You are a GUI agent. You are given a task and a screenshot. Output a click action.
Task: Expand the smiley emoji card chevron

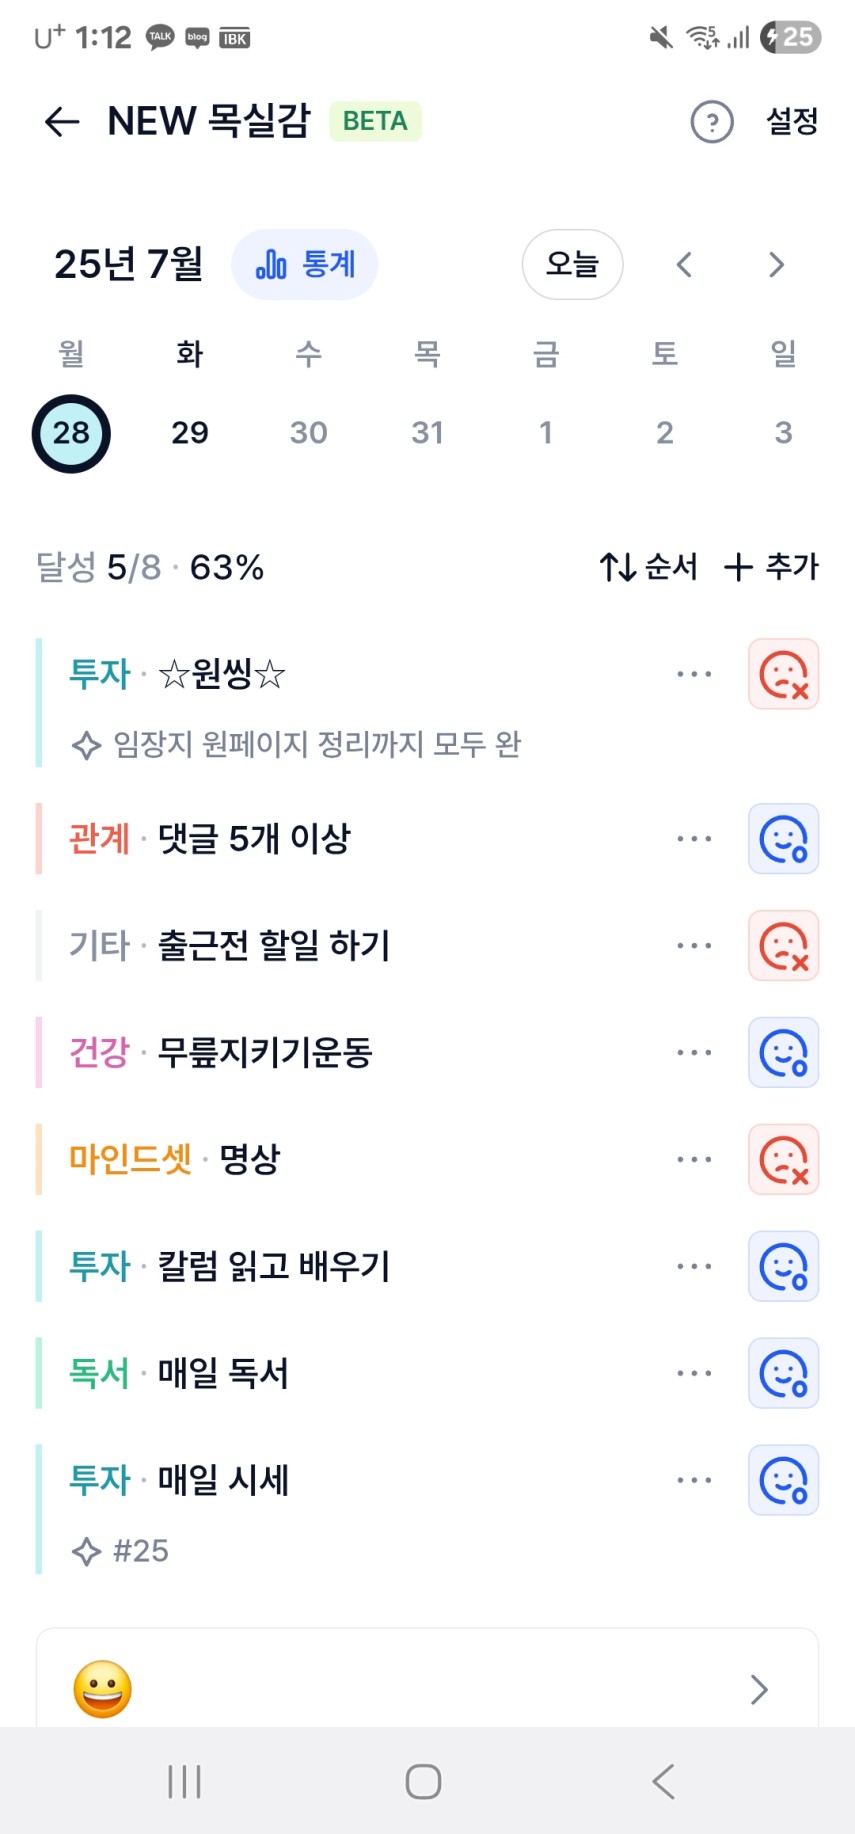click(x=759, y=1690)
